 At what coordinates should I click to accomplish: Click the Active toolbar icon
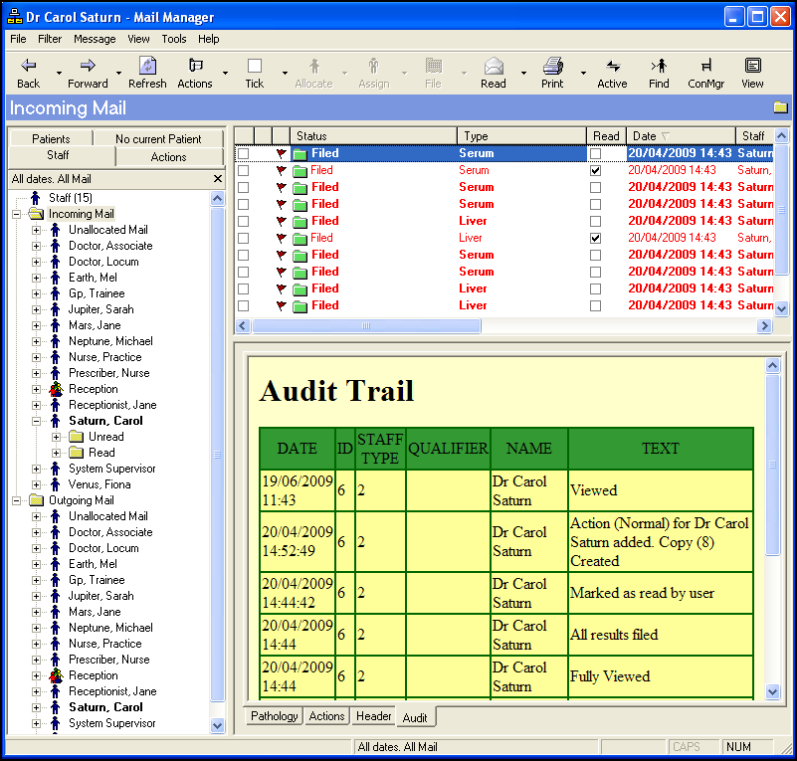[612, 67]
